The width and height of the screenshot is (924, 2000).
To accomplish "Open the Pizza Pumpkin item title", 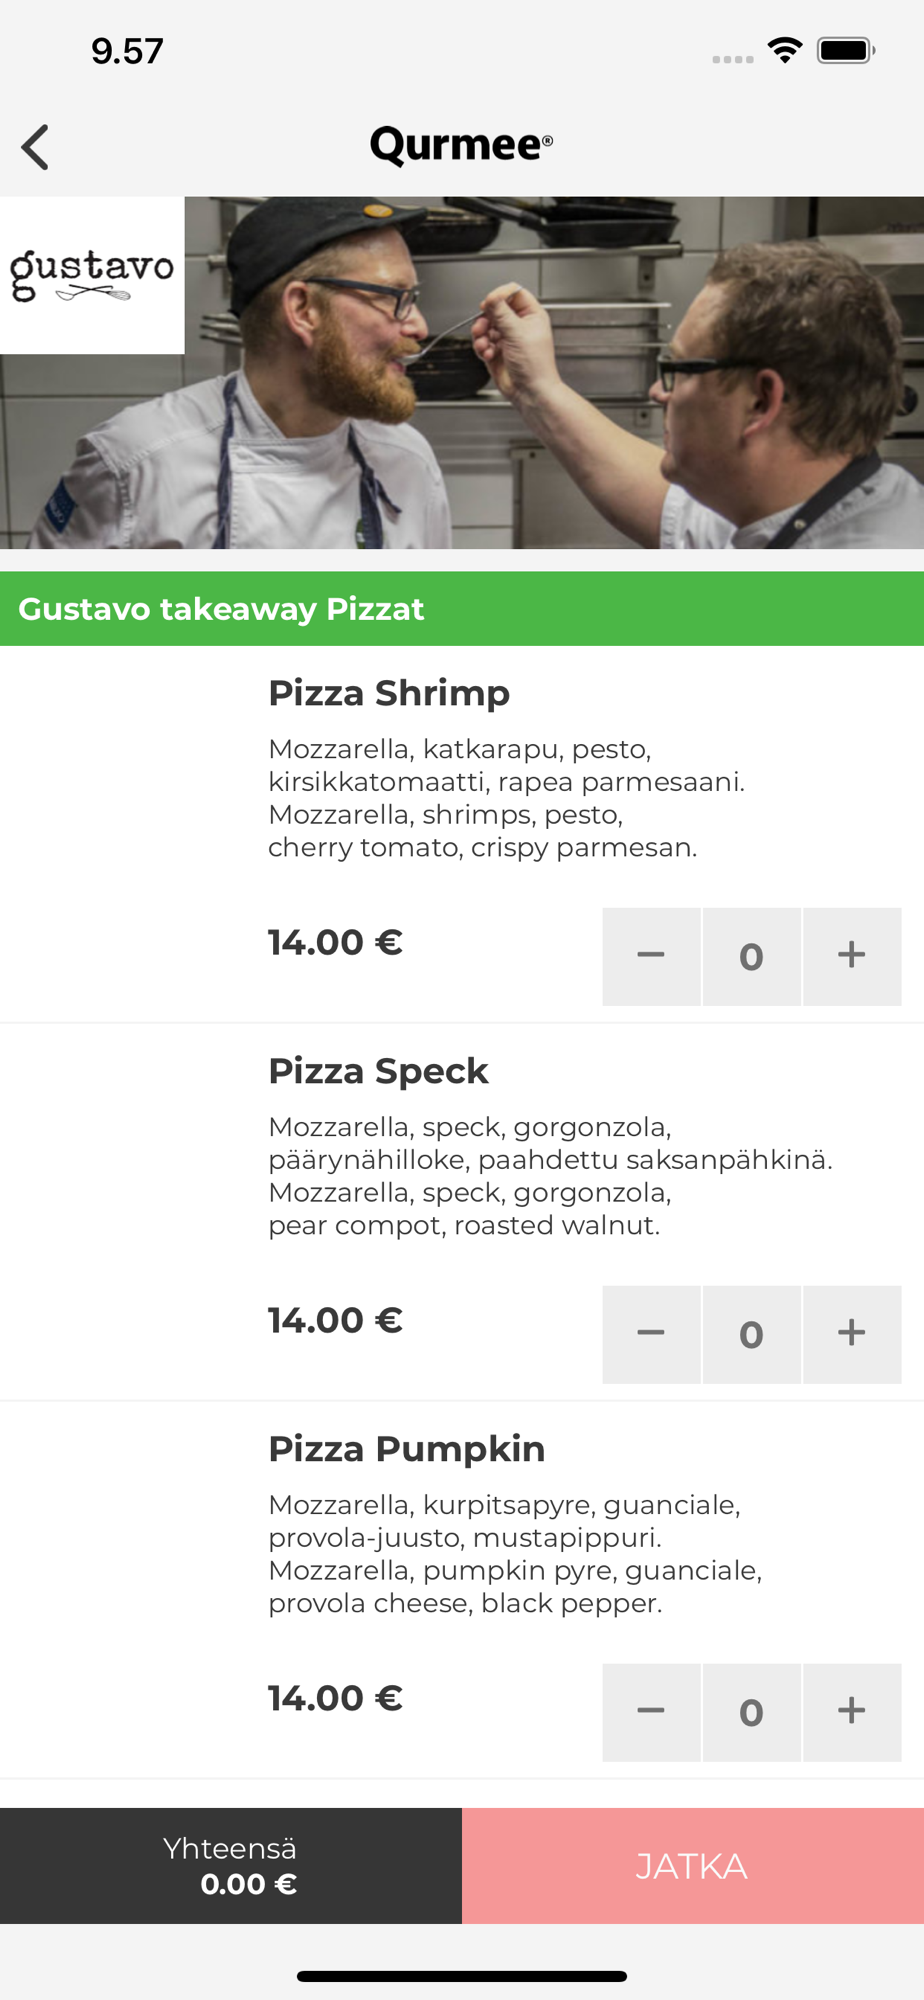I will [407, 1449].
